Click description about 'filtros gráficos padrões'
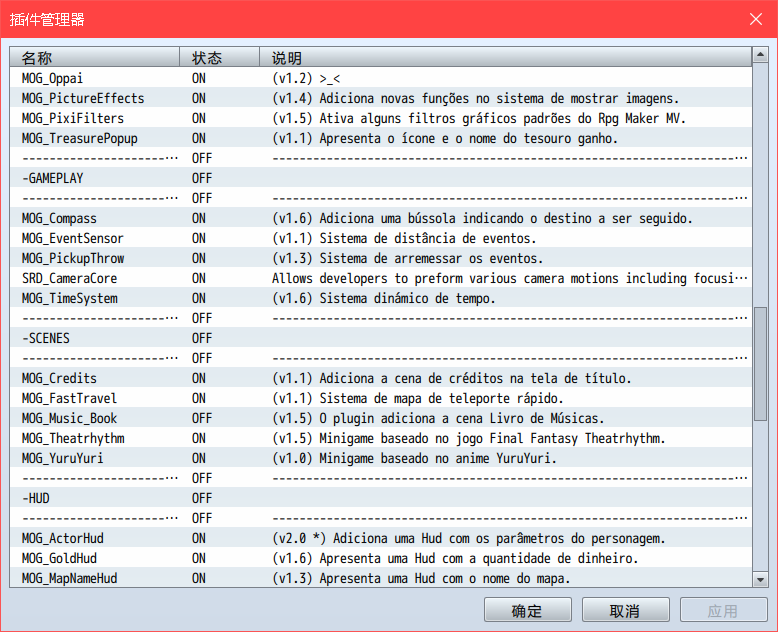This screenshot has width=778, height=632. [x=479, y=118]
